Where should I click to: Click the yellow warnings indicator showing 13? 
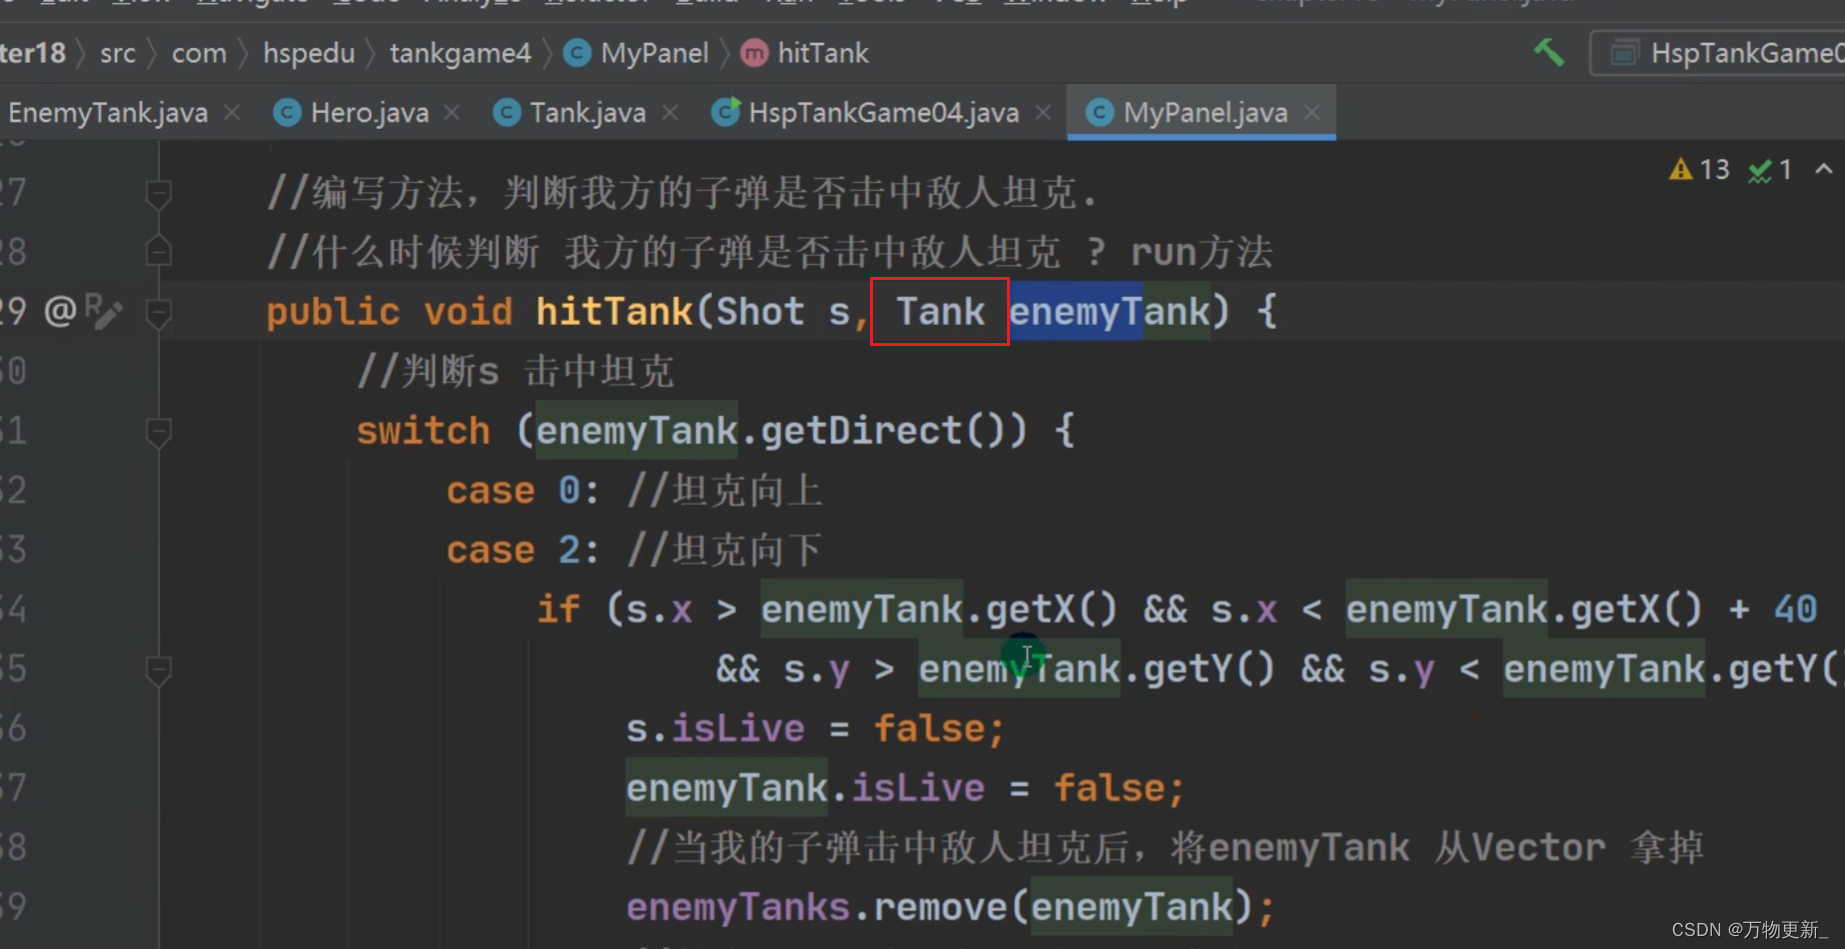1700,170
